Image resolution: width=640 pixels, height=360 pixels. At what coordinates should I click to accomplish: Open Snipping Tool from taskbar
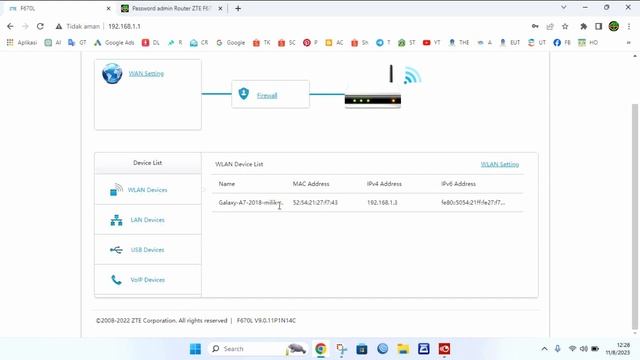[x=341, y=349]
